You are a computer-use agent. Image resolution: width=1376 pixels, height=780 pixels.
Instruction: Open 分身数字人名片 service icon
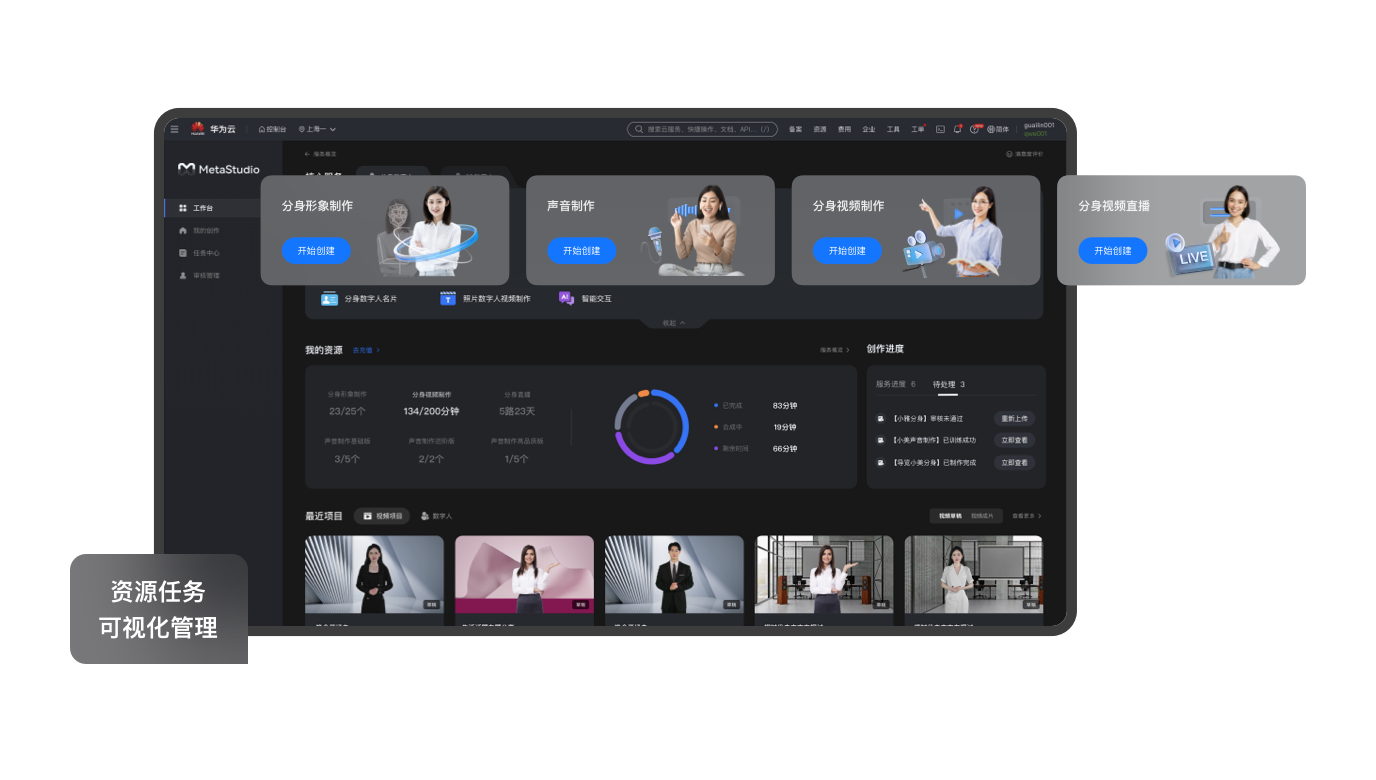tap(329, 298)
